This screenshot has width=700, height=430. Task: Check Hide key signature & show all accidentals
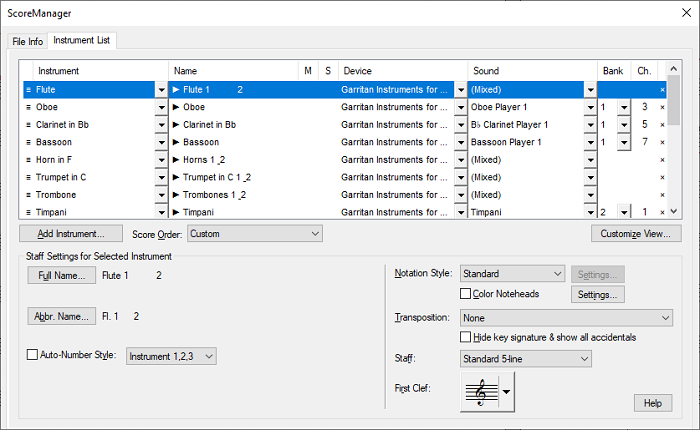[x=466, y=337]
